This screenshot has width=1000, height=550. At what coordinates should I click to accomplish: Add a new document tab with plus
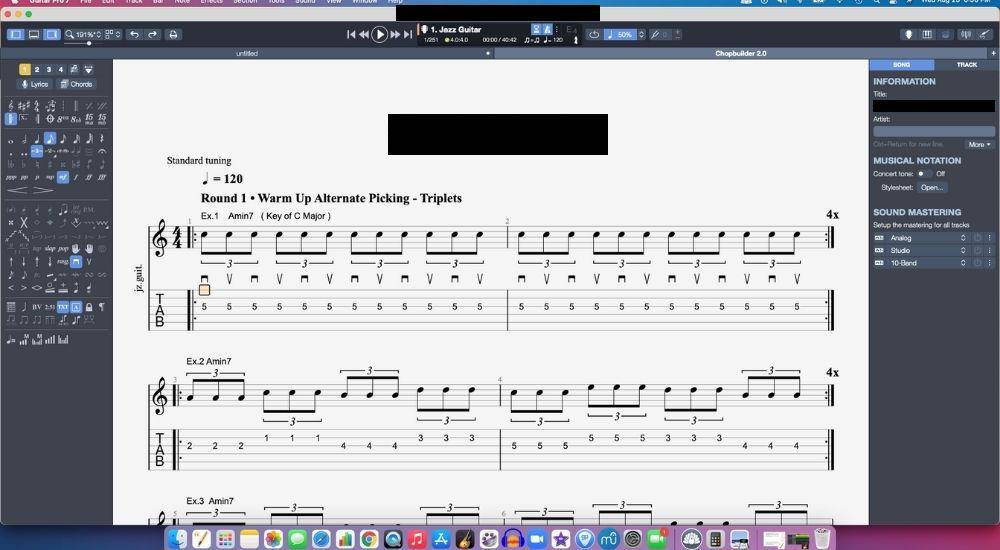[x=994, y=54]
